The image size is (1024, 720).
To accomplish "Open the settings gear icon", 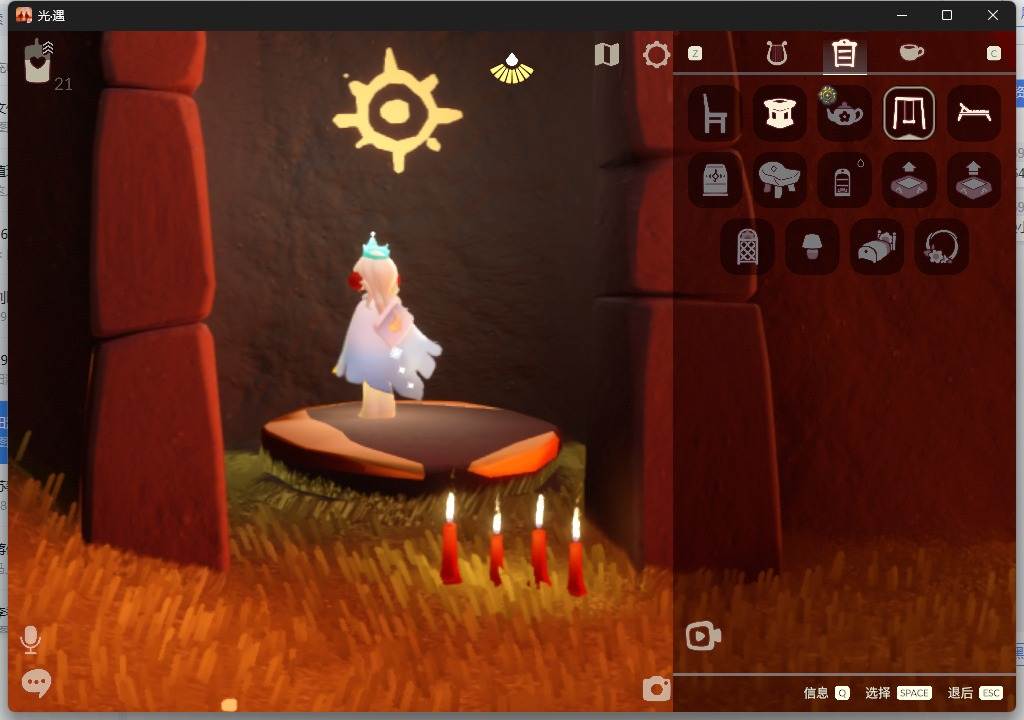I will tap(656, 55).
